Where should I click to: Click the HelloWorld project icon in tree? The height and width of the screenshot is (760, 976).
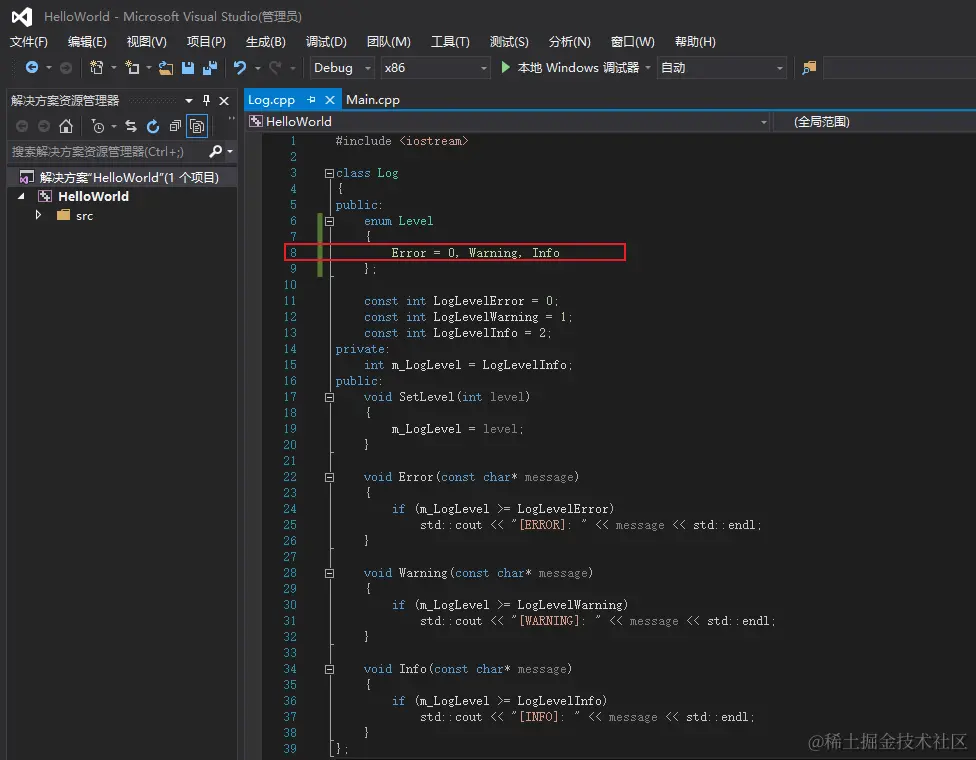(x=45, y=197)
